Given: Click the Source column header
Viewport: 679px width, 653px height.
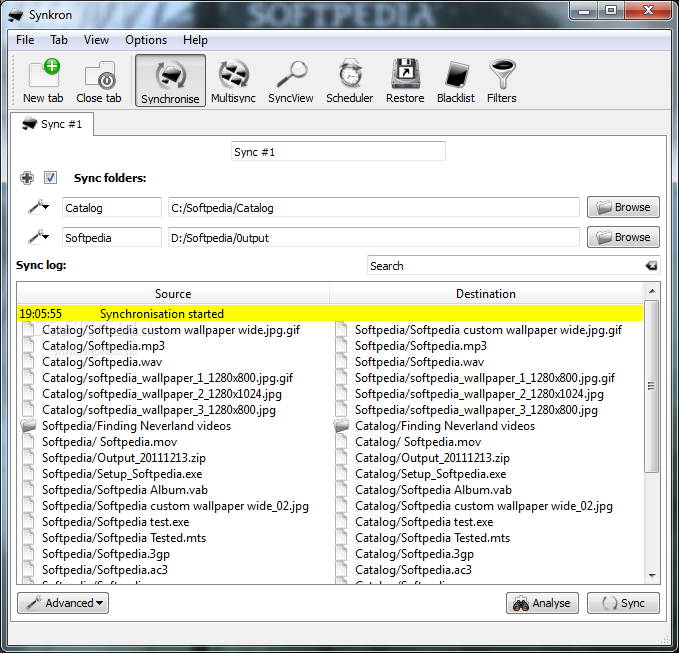Looking at the screenshot, I should [173, 294].
